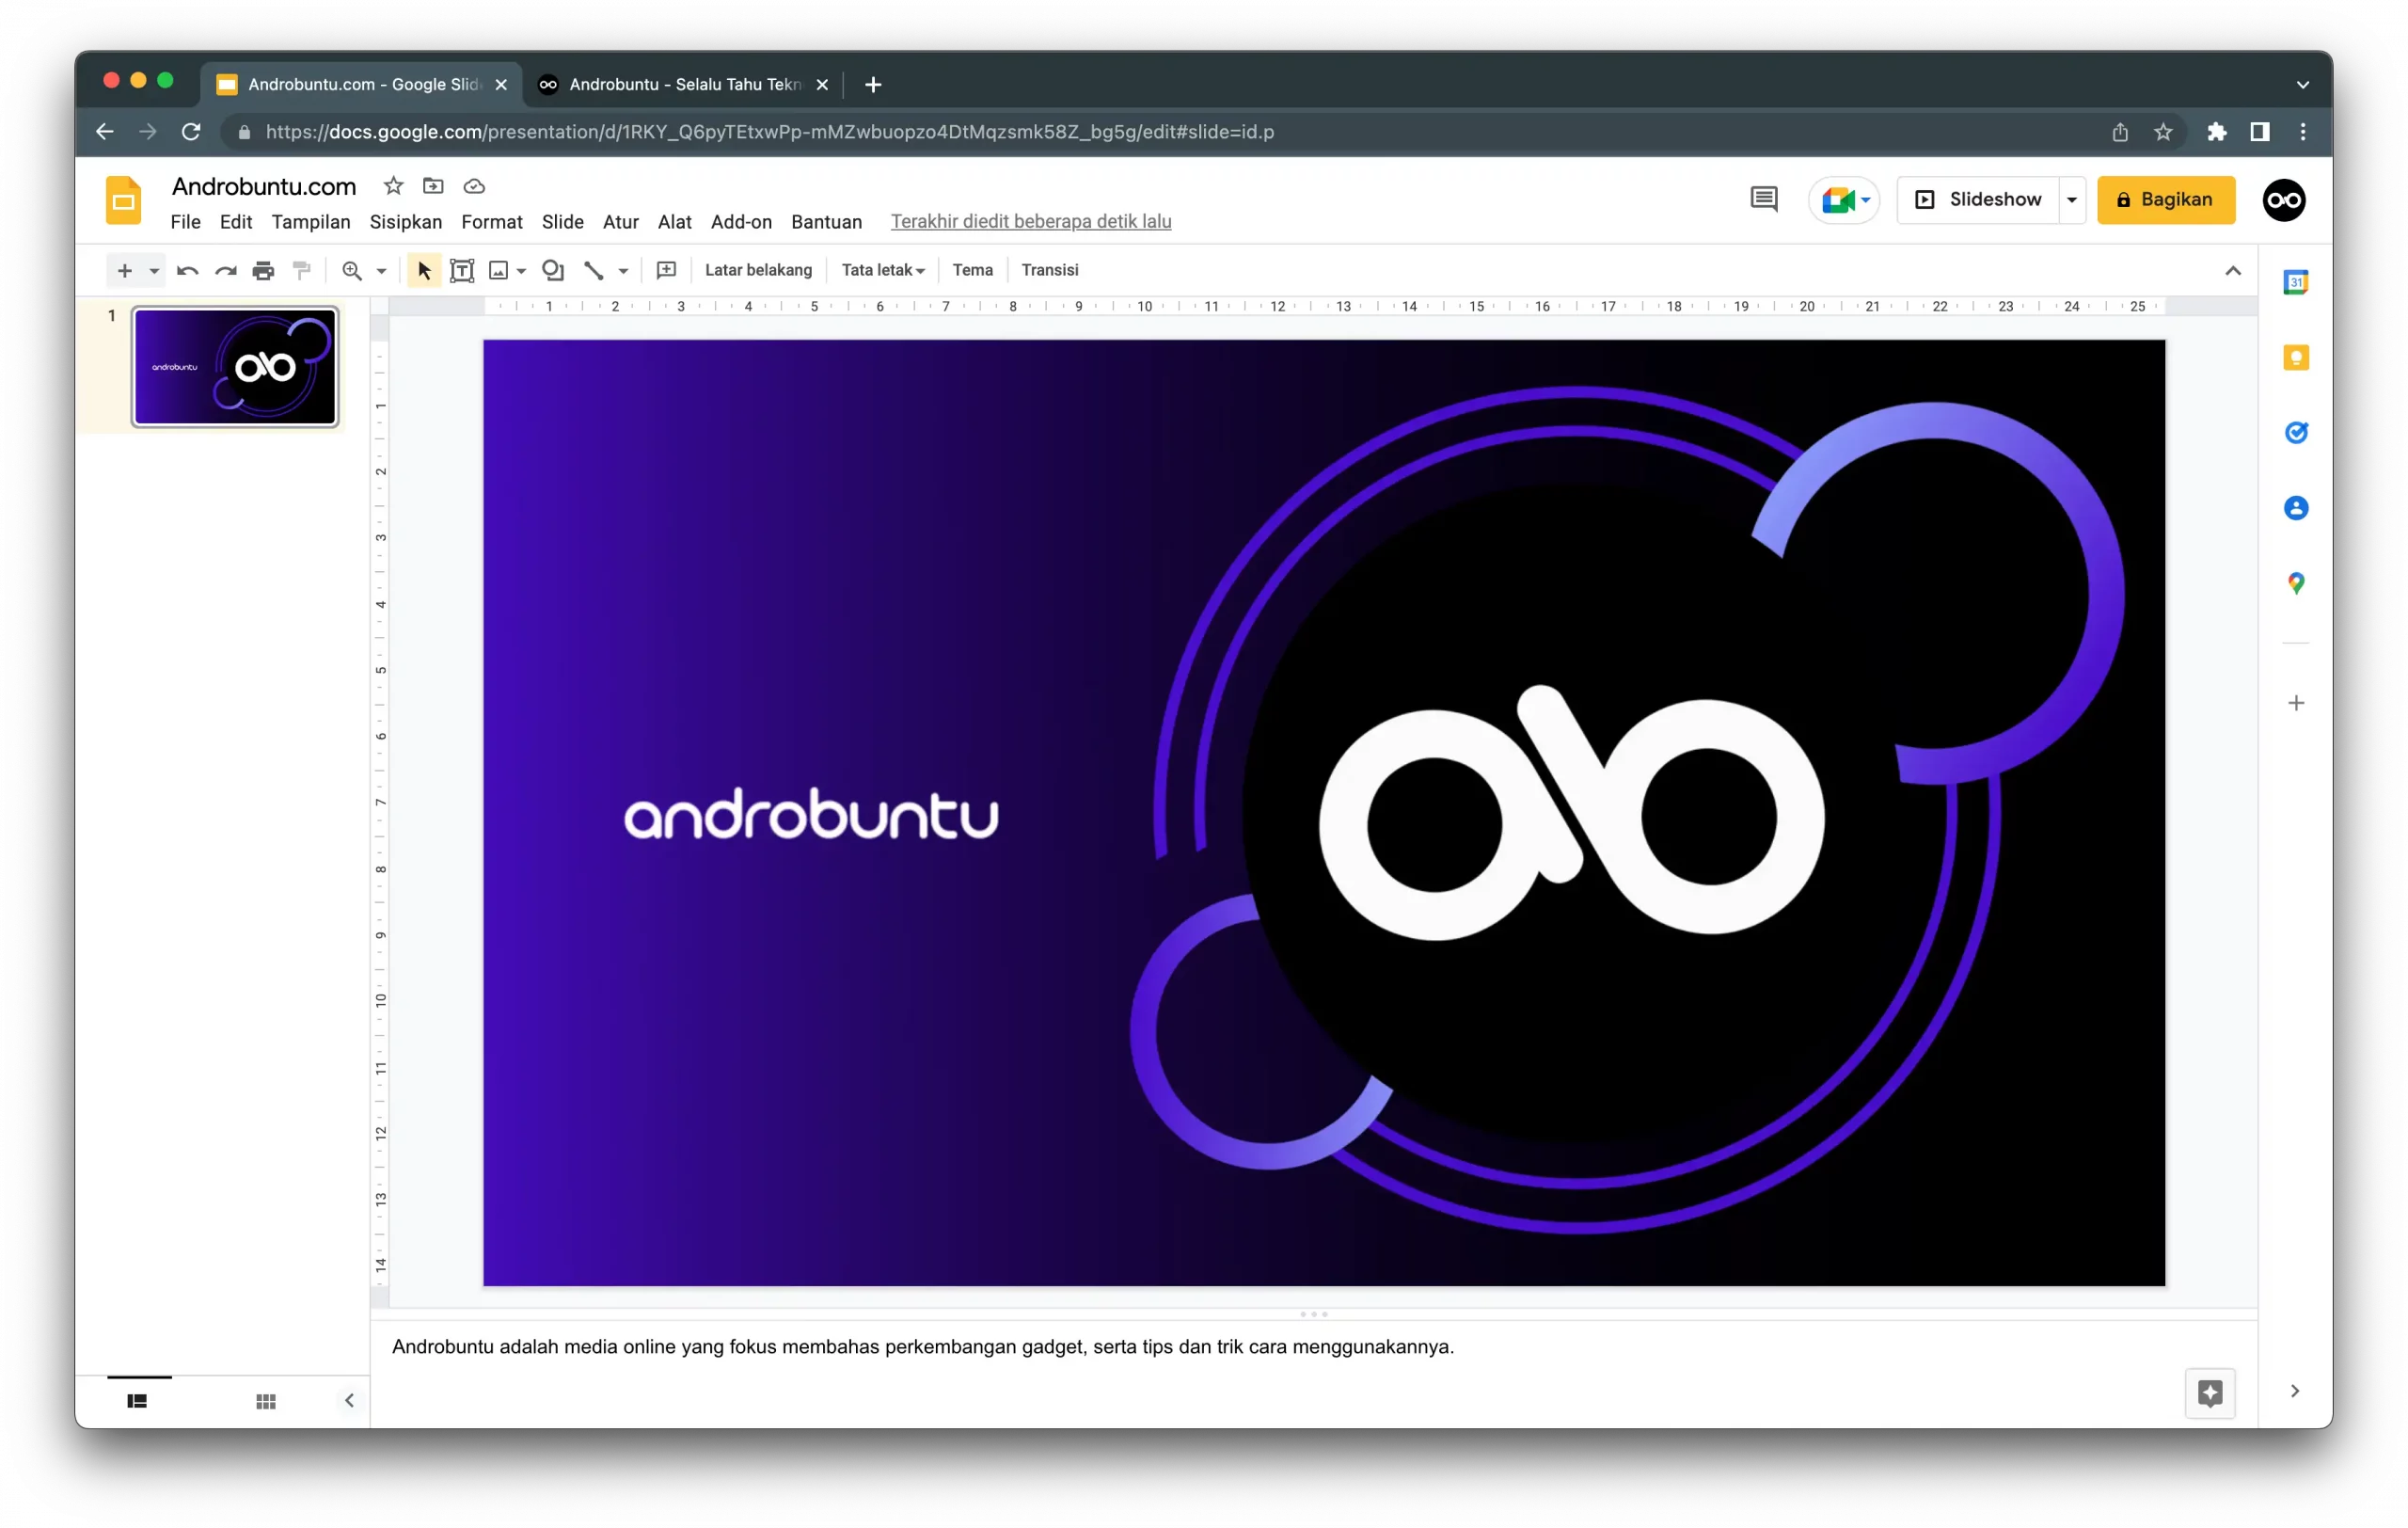Open the Tata letak dropdown
Viewport: 2408px width, 1528px height.
(x=881, y=270)
